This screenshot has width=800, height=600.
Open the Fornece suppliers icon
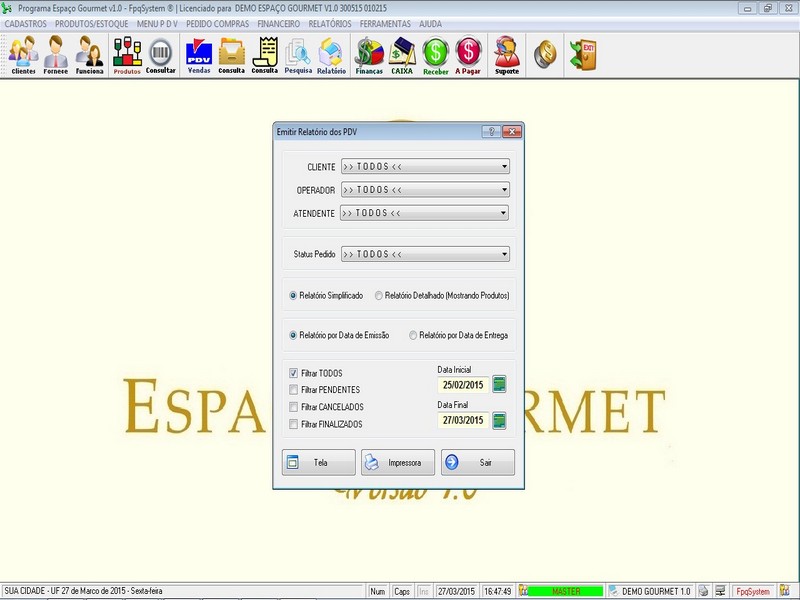point(56,55)
